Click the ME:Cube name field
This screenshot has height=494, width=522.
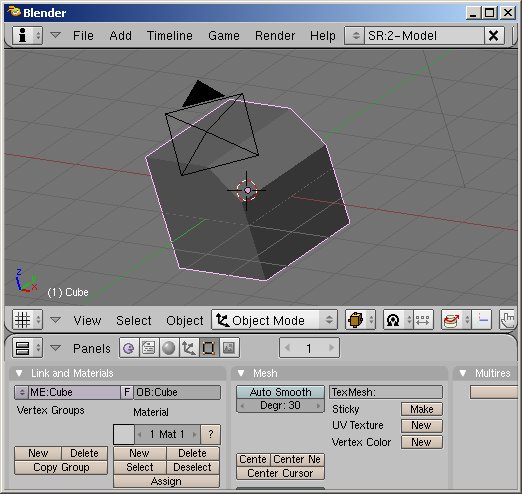[x=74, y=392]
